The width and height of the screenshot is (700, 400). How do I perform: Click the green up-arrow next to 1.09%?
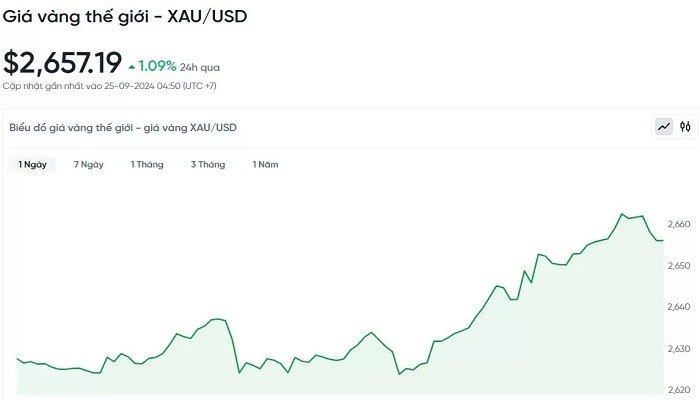pos(132,66)
